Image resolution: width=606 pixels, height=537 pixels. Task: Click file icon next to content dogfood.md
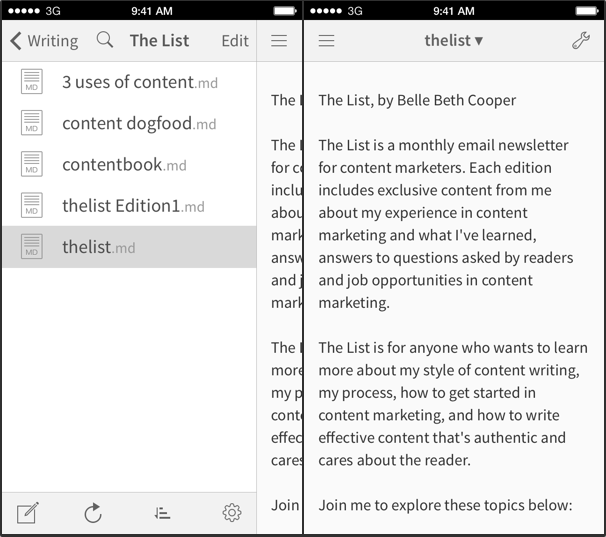click(32, 123)
